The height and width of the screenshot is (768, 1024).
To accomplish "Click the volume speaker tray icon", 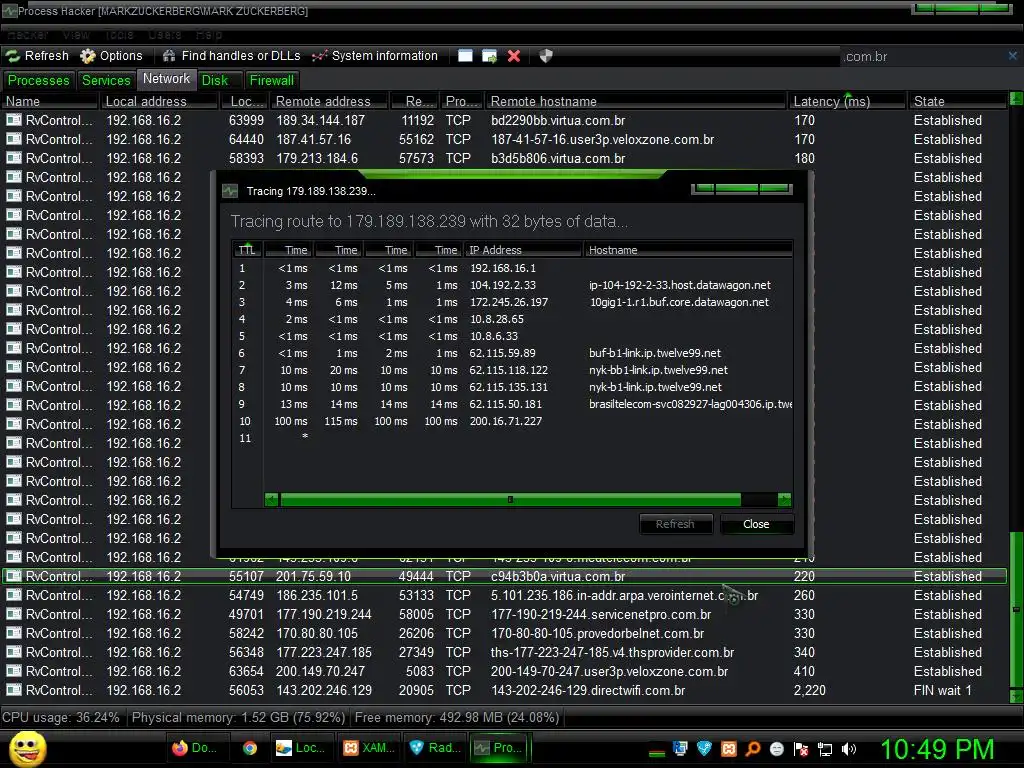I will click(849, 748).
